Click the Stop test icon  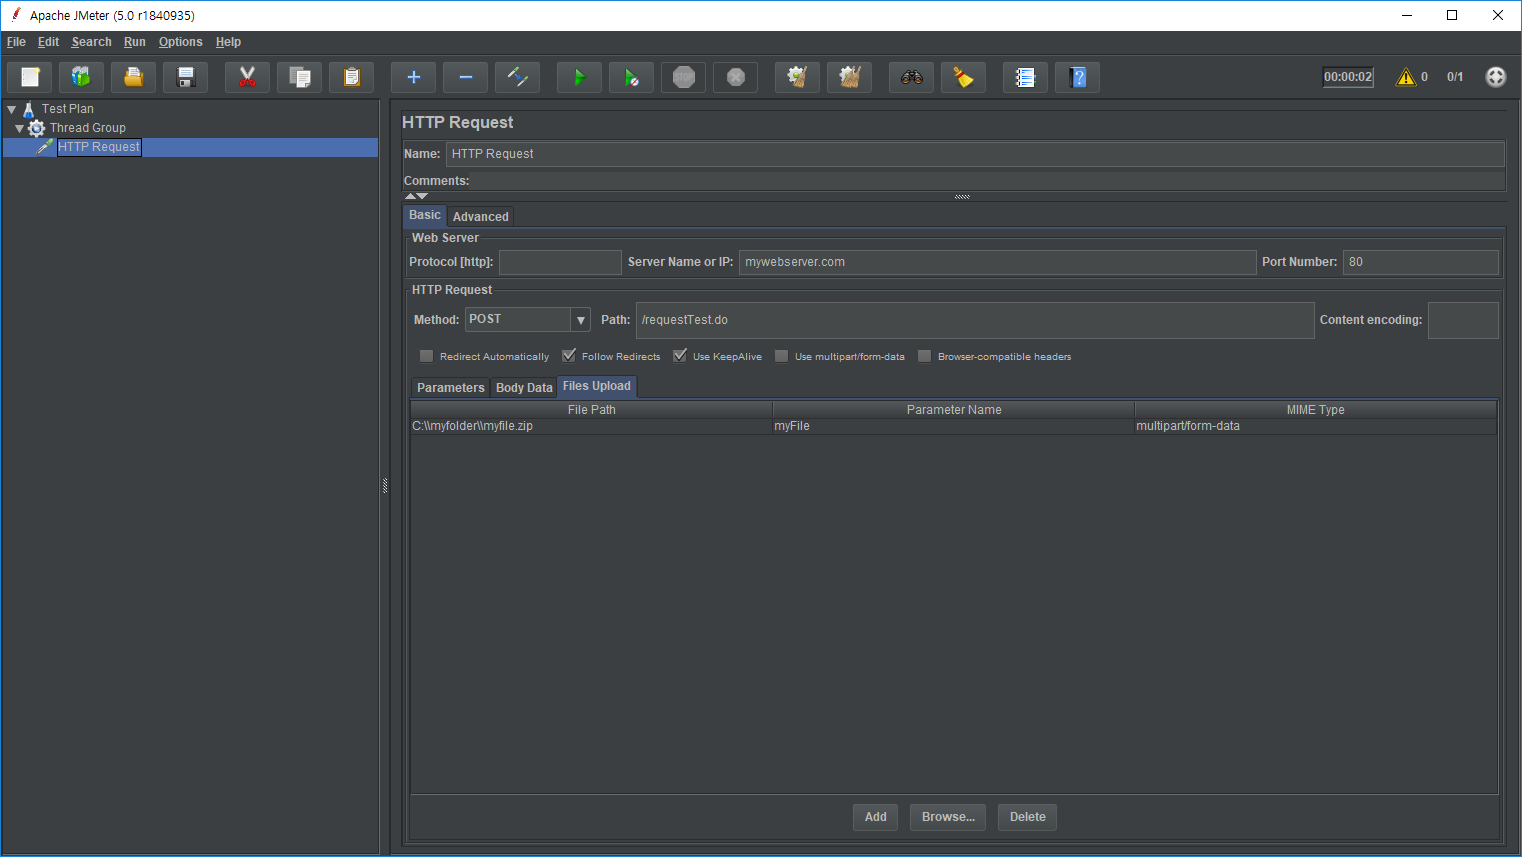684,77
